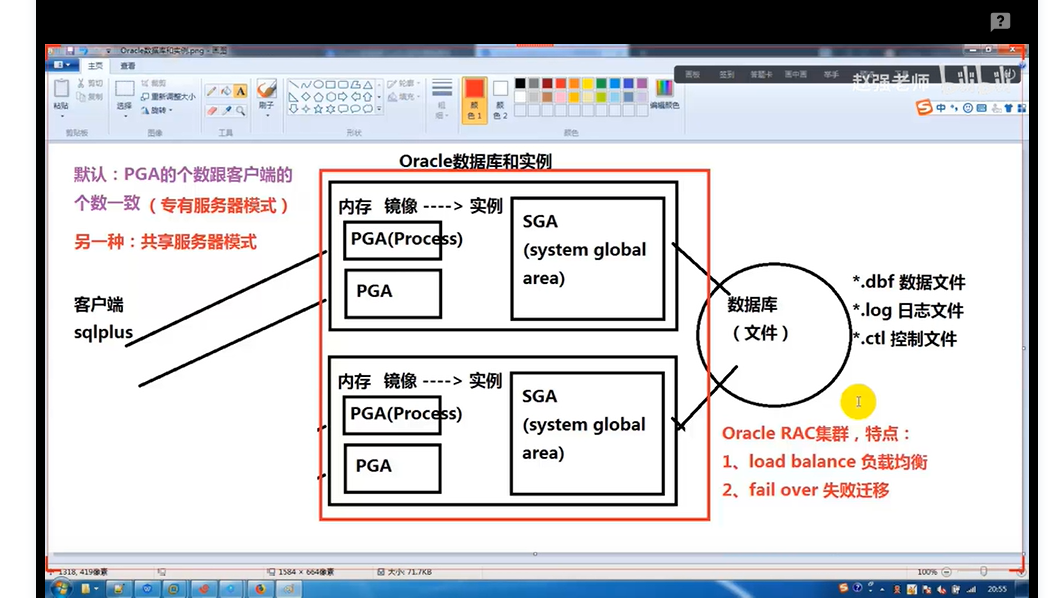Viewport: 1053px width, 598px height.
Task: Switch to the View (查看) ribbon tab
Action: click(128, 66)
